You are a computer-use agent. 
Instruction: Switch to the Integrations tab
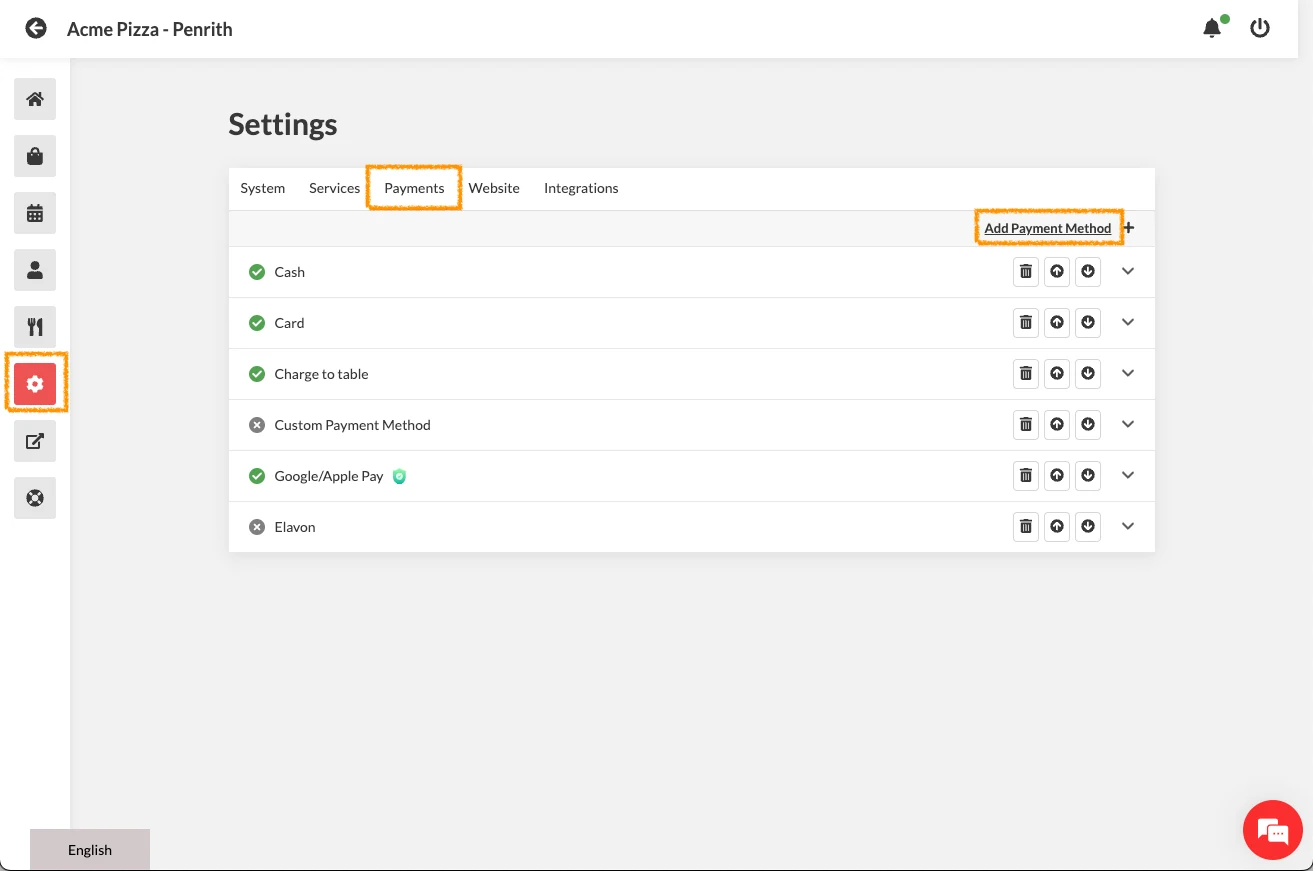(581, 188)
